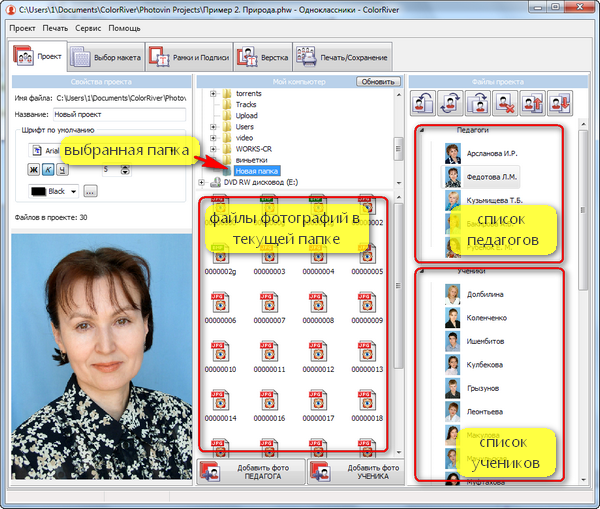Switch to the Выбор макета tab

click(106, 57)
